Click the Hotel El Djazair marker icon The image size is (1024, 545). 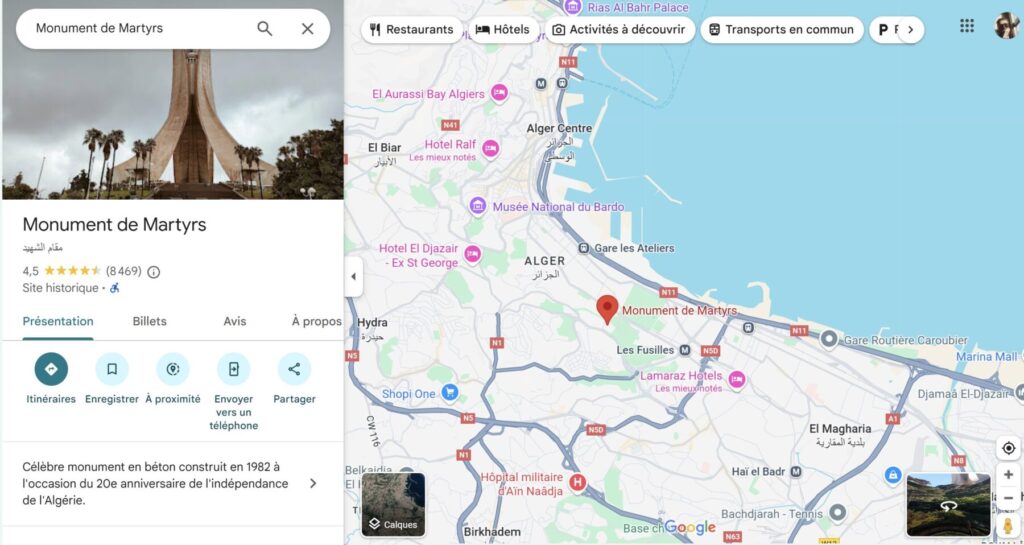472,253
